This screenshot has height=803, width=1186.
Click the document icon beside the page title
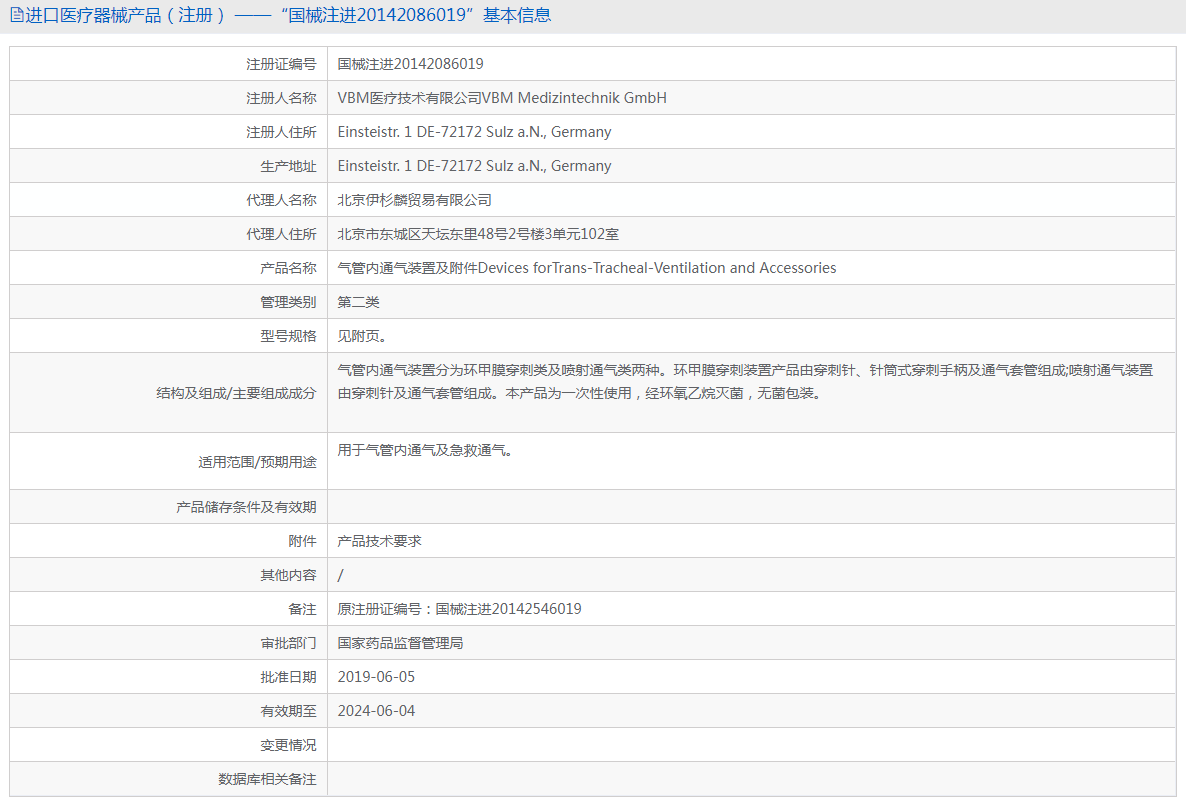(16, 15)
